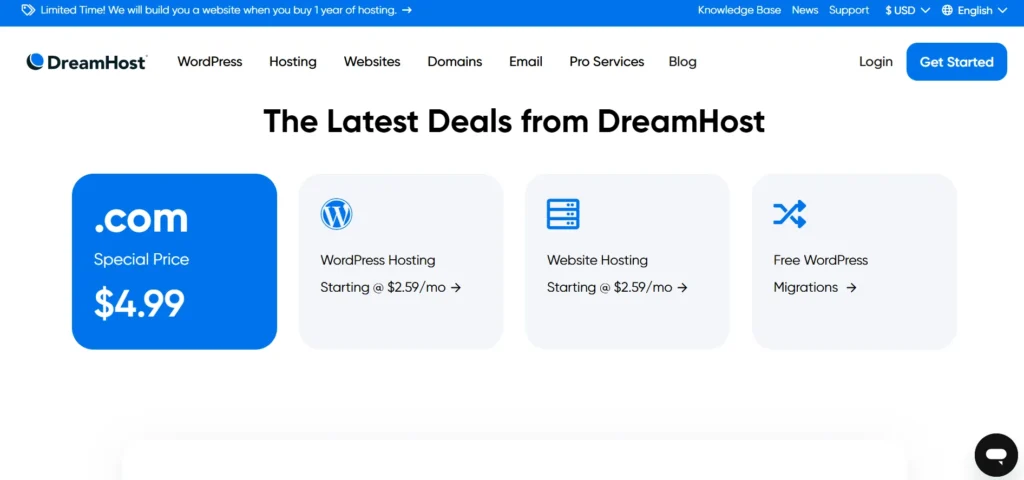1024x480 pixels.
Task: Select Domains in the navigation bar
Action: pos(455,62)
